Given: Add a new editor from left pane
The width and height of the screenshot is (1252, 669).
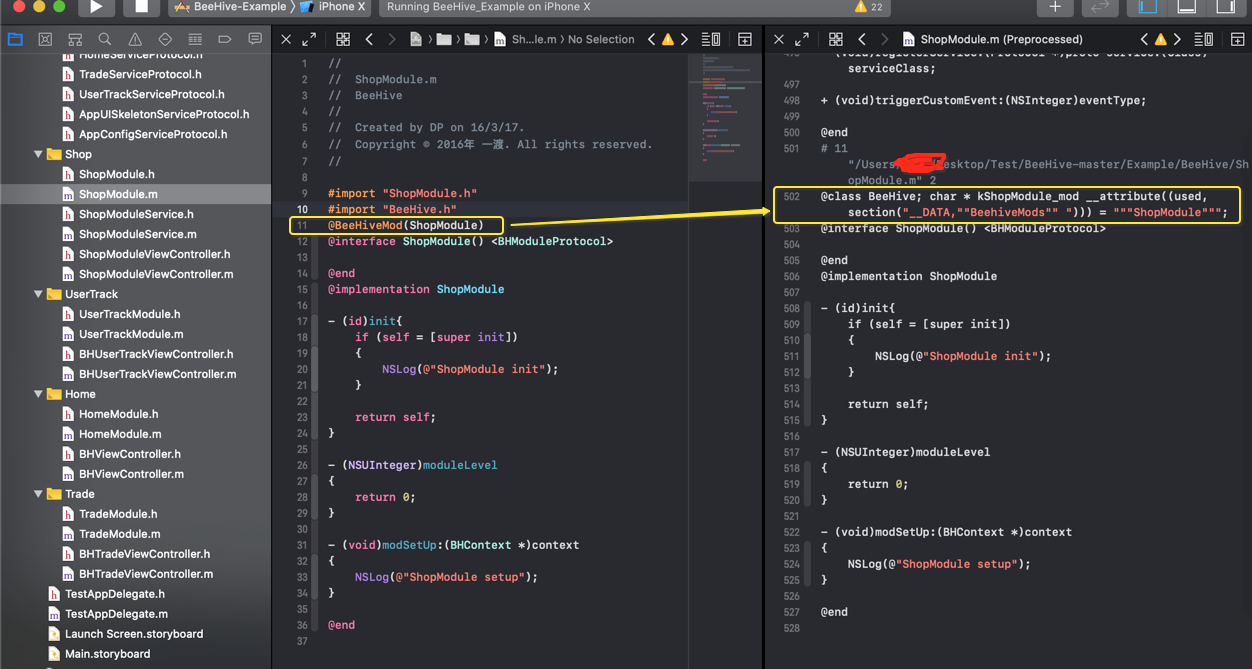Looking at the screenshot, I should [745, 40].
